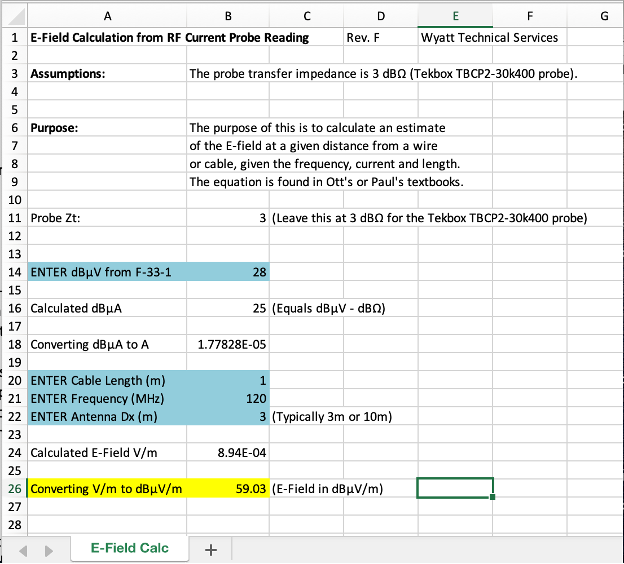Click the Ott's or Paul's textbooks text
Image resolution: width=624 pixels, height=564 pixels.
click(326, 182)
